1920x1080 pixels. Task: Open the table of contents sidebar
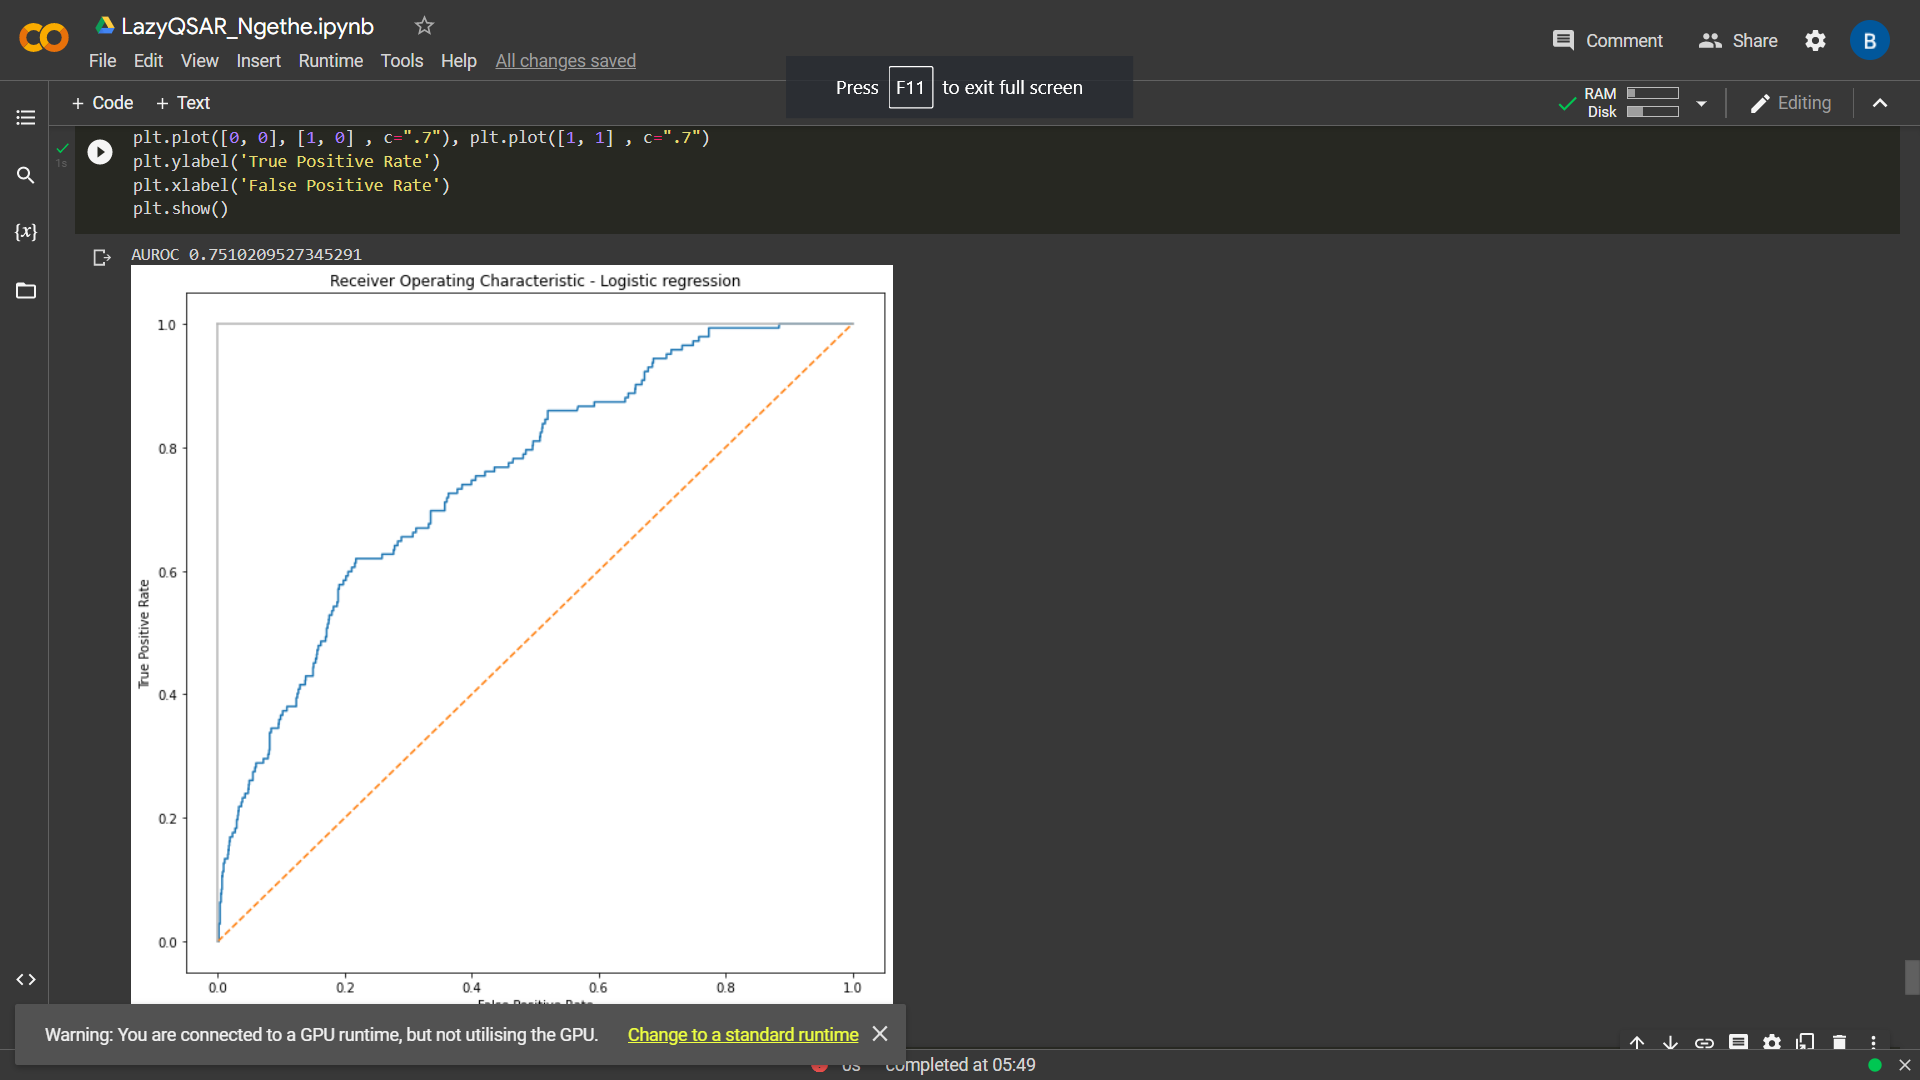pos(26,118)
